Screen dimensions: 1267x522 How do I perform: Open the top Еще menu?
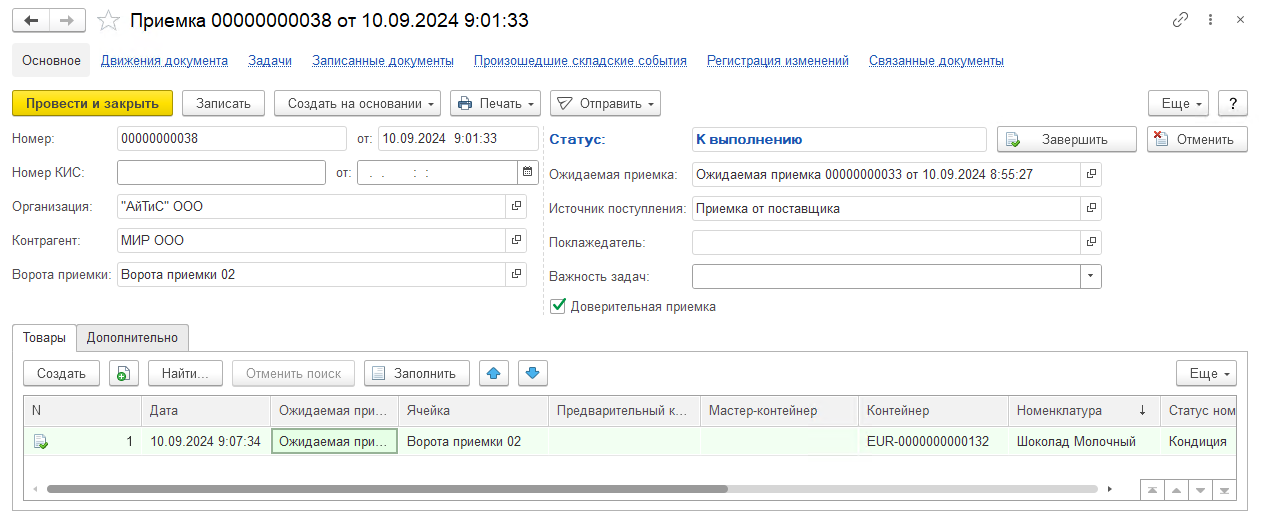coord(1179,103)
